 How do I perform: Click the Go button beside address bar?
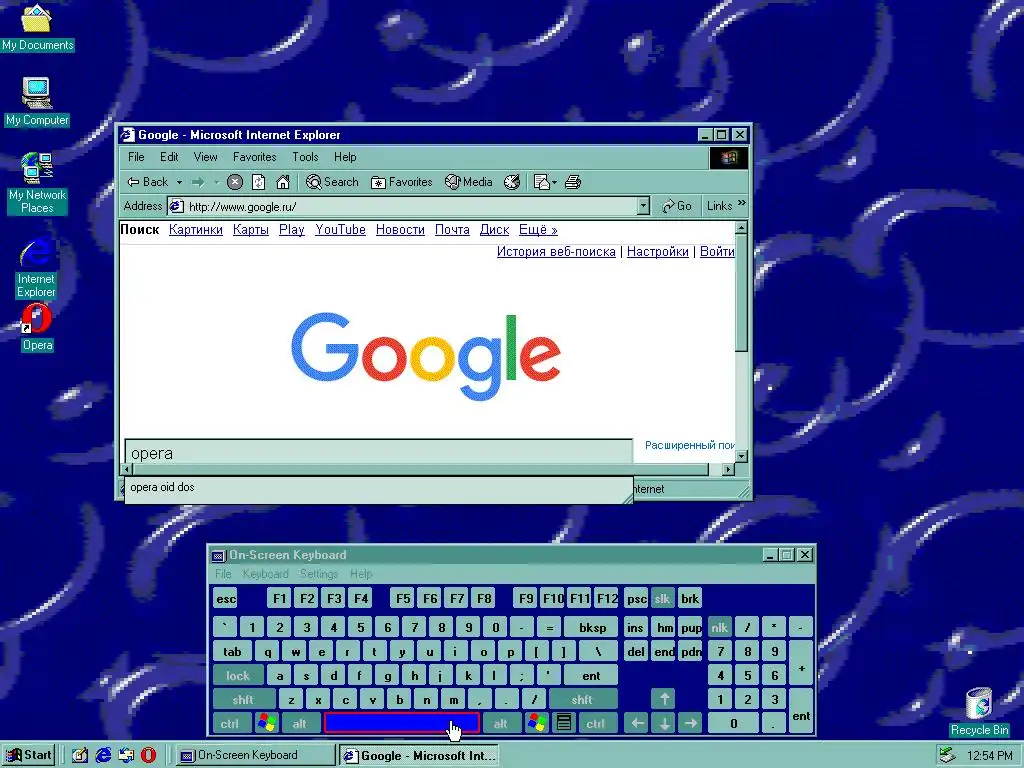pos(677,206)
